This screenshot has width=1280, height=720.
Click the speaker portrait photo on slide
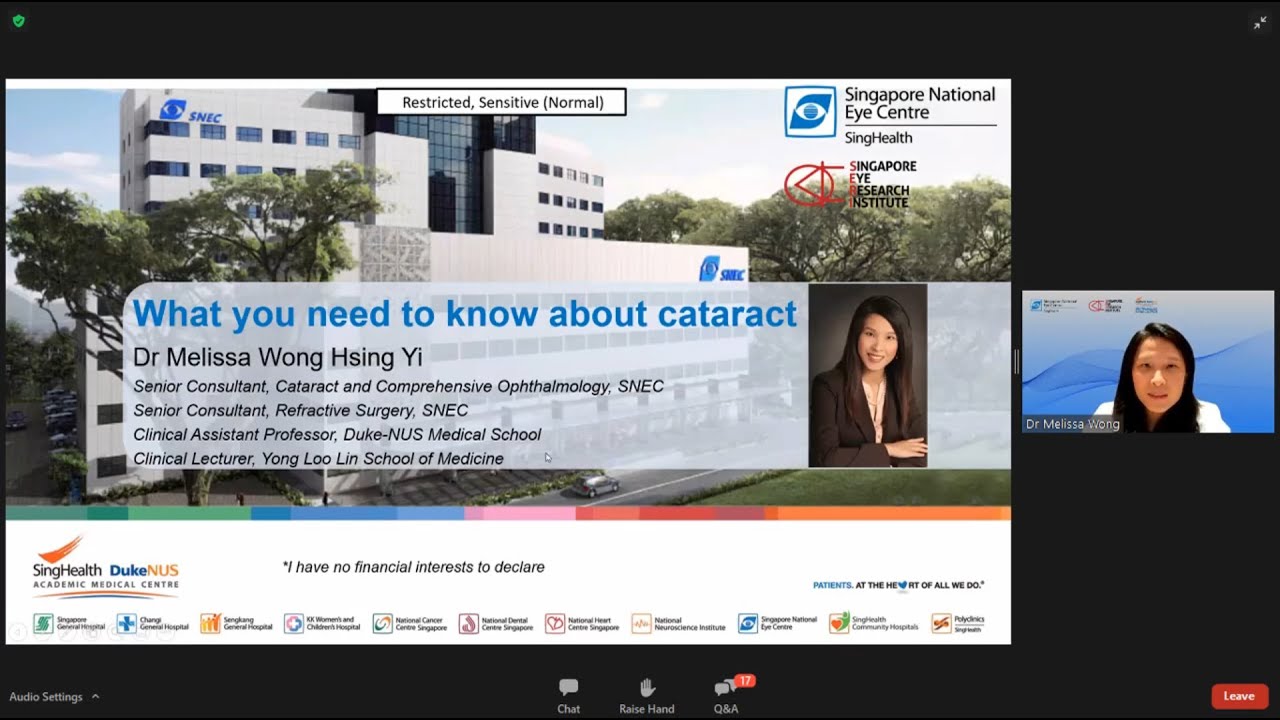pyautogui.click(x=868, y=376)
